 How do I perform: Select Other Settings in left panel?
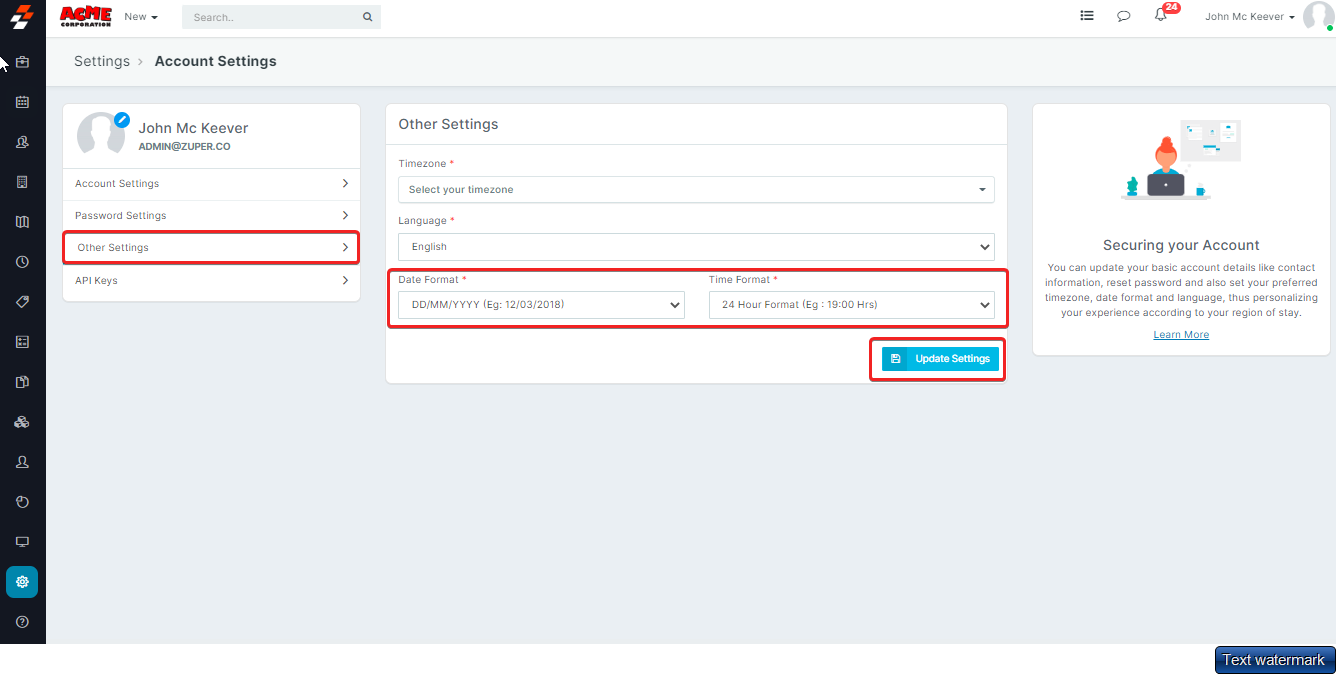click(211, 248)
